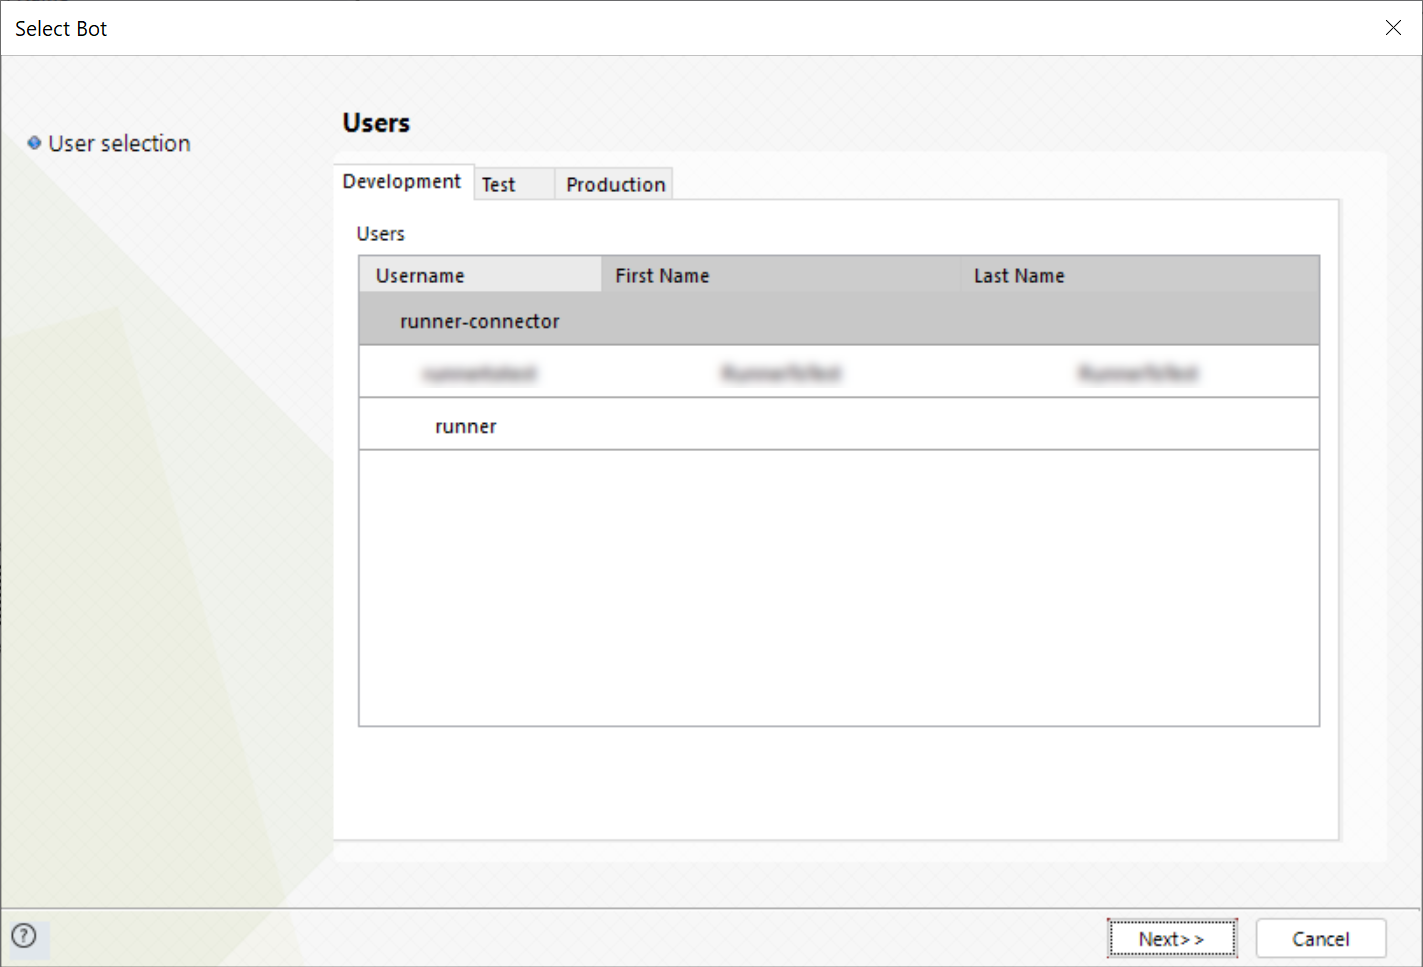Switch to the Test tab
1423x967 pixels.
tap(514, 184)
